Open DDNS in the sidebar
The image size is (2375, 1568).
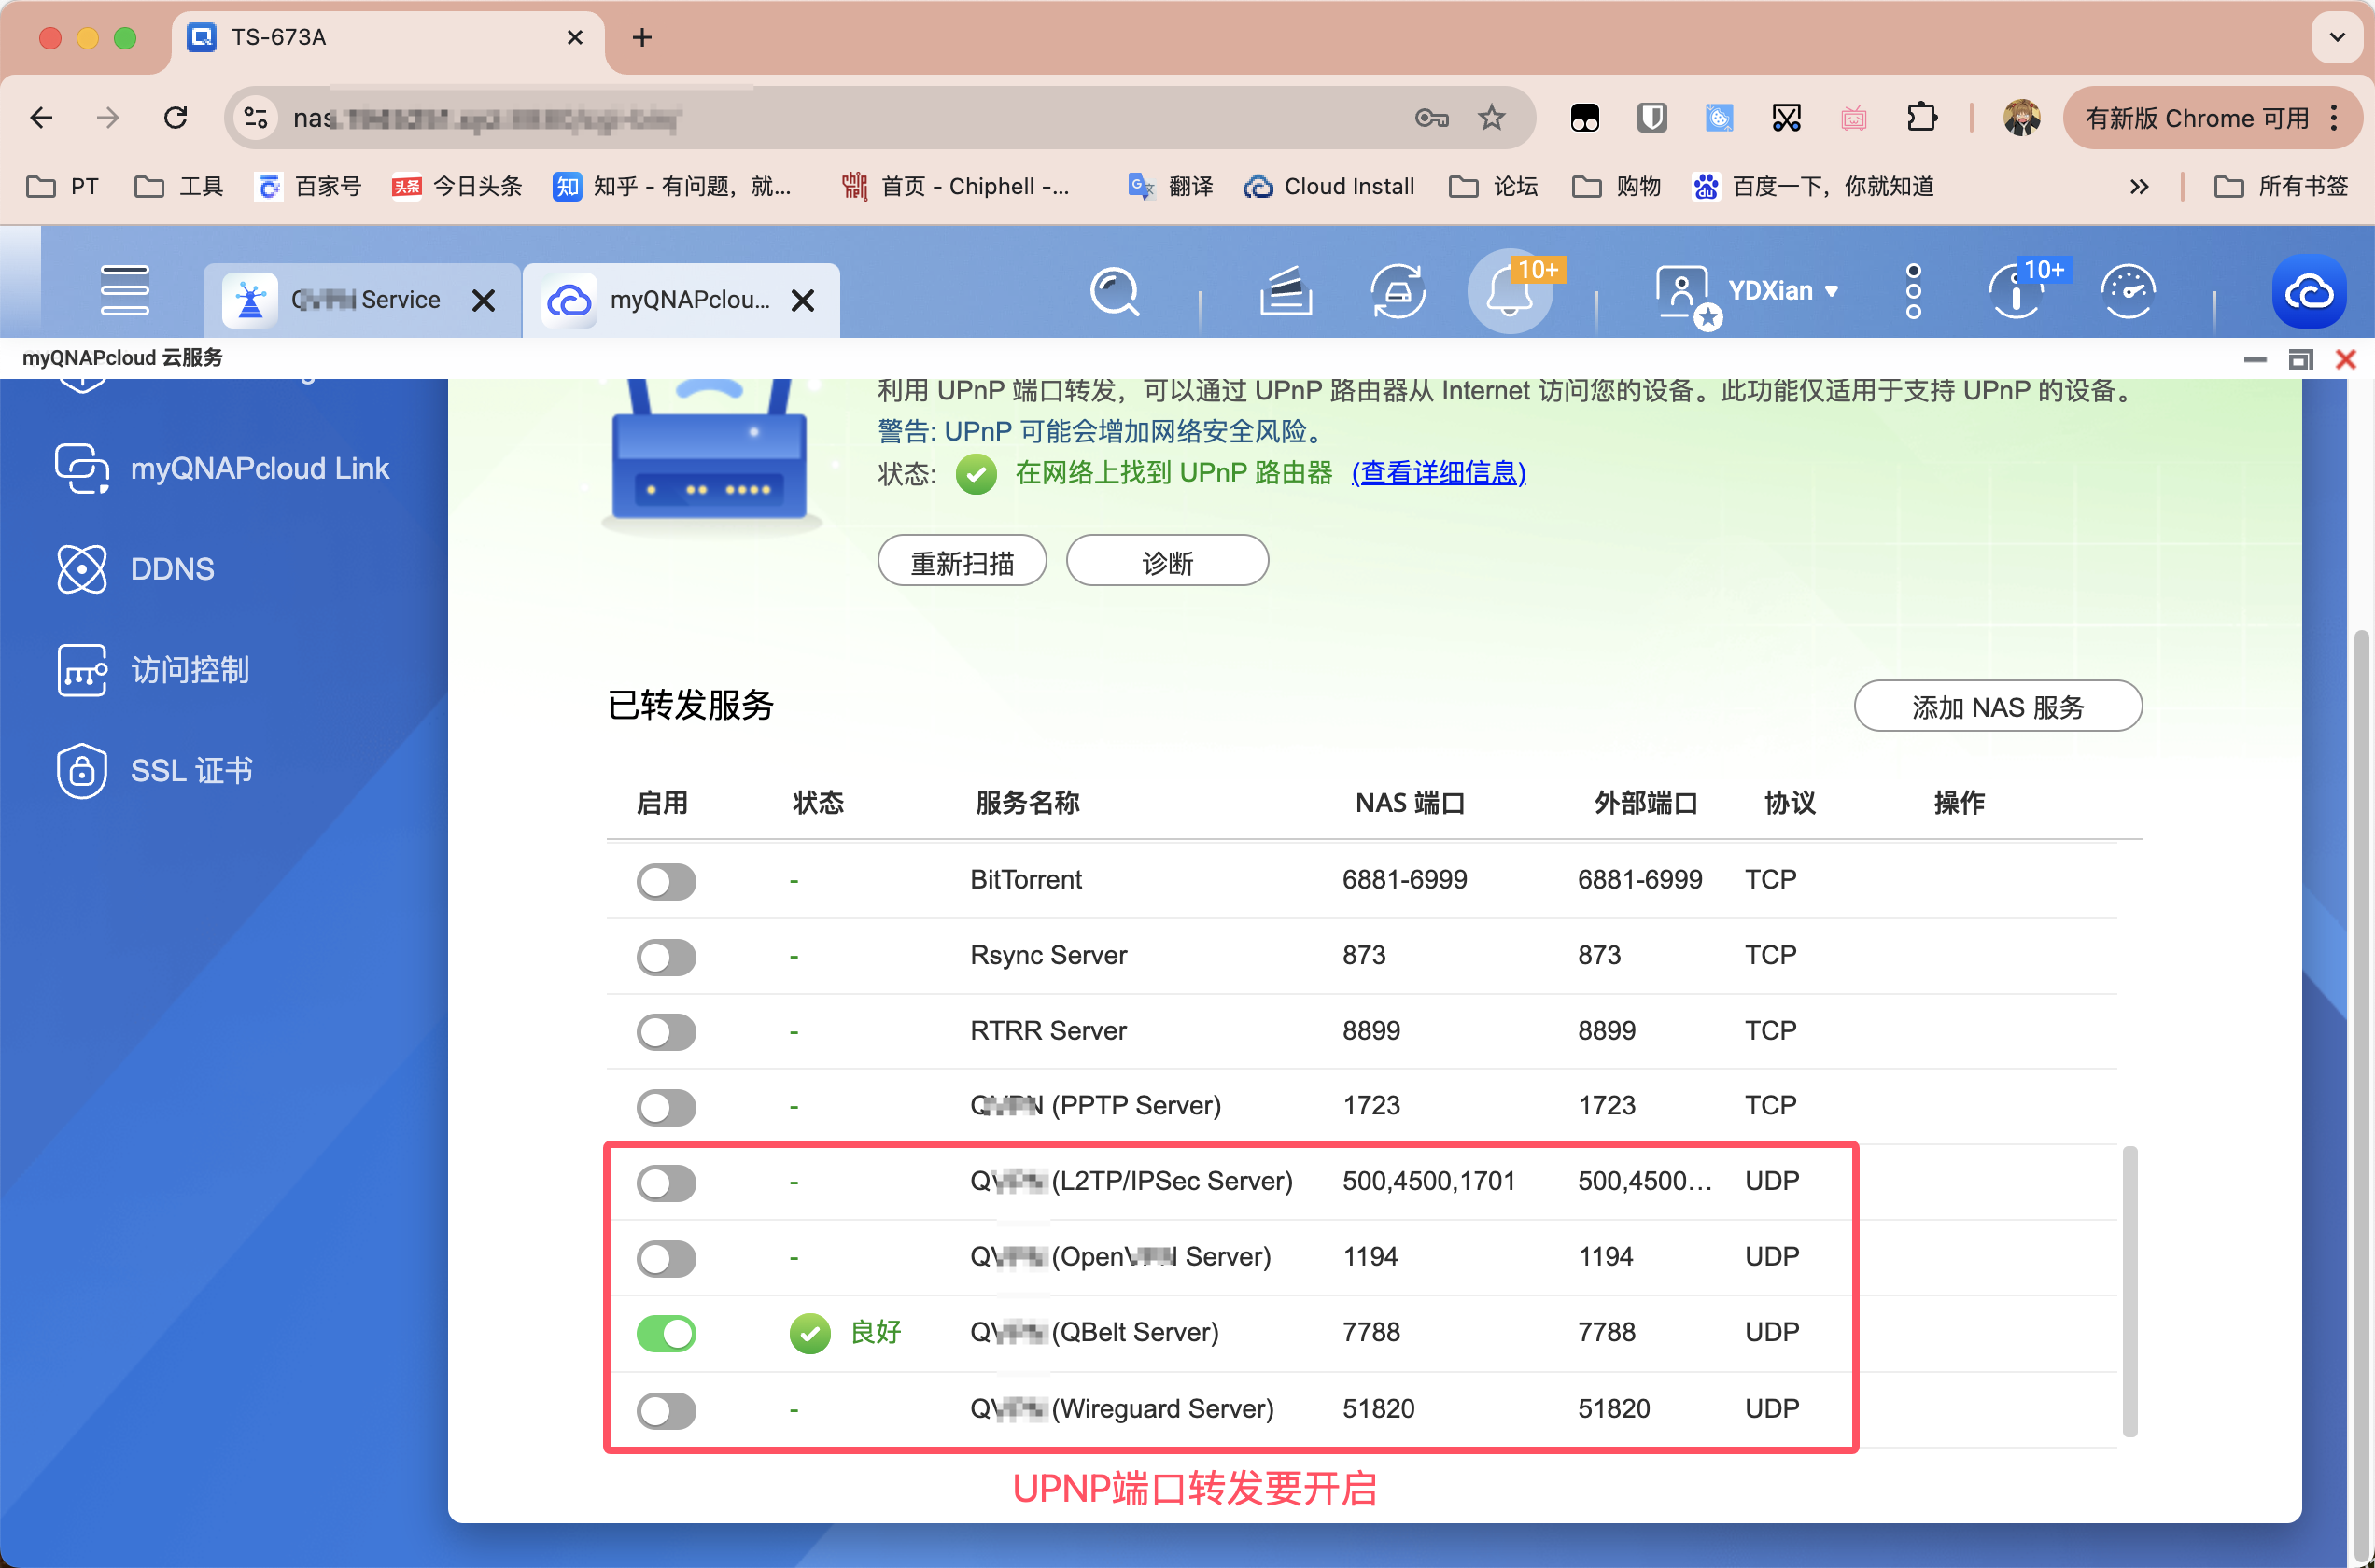click(x=136, y=569)
